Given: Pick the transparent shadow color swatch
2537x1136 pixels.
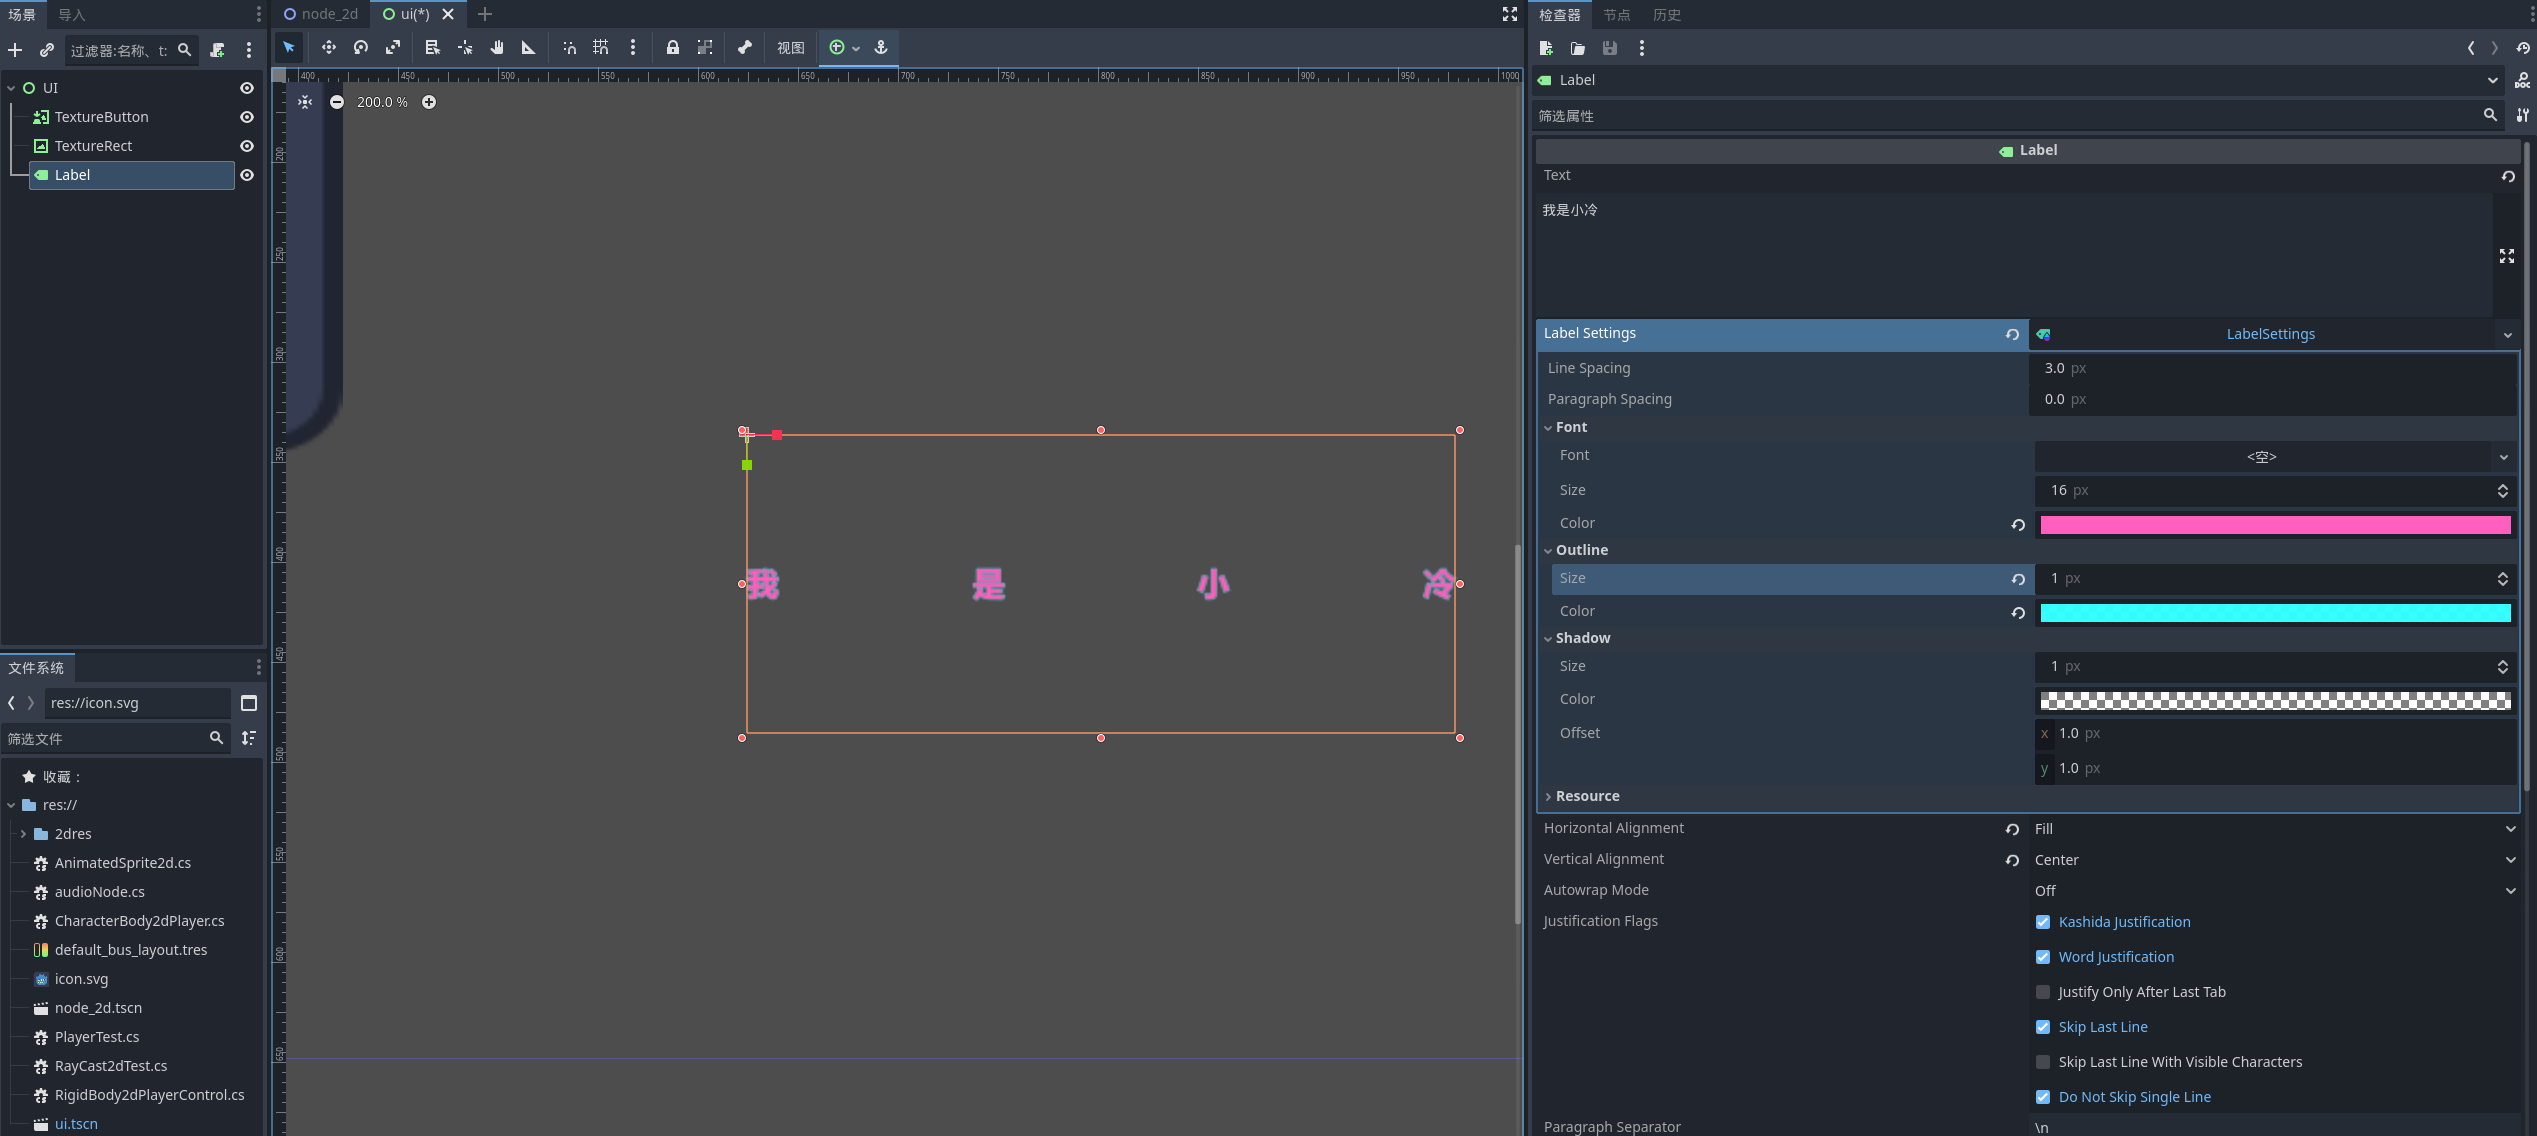Looking at the screenshot, I should (x=2275, y=701).
